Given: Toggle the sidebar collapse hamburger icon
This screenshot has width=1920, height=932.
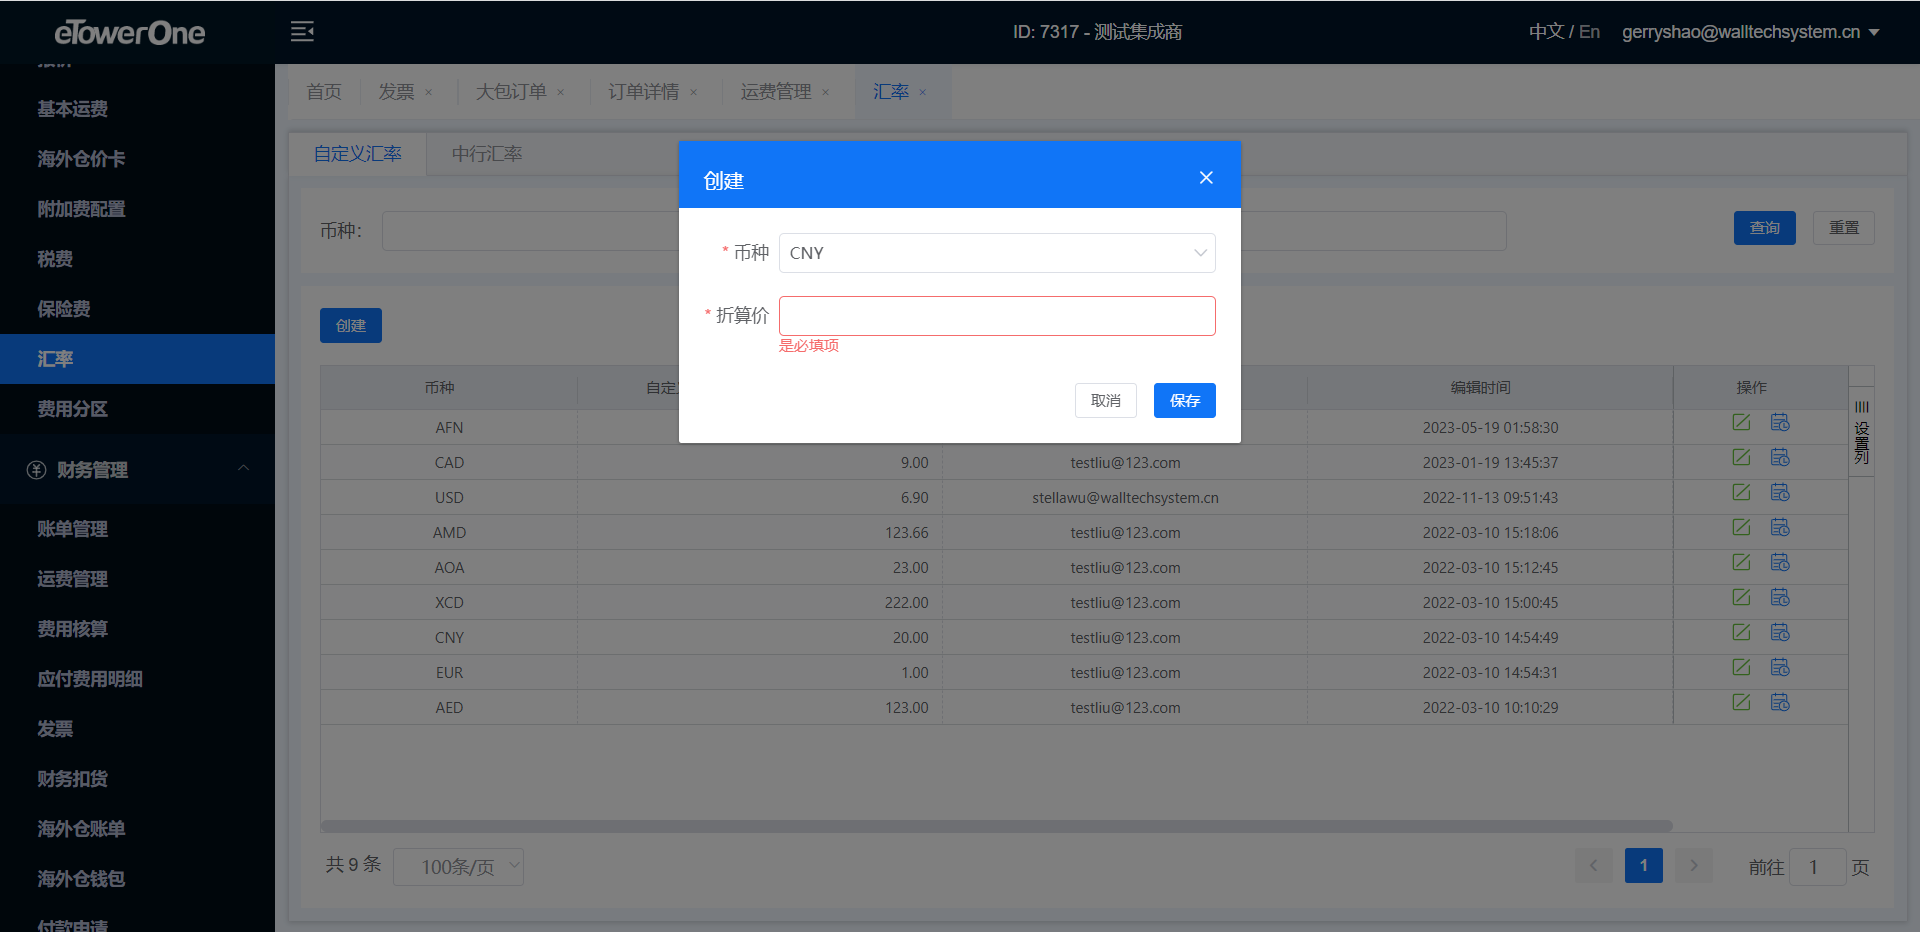Looking at the screenshot, I should 302,32.
